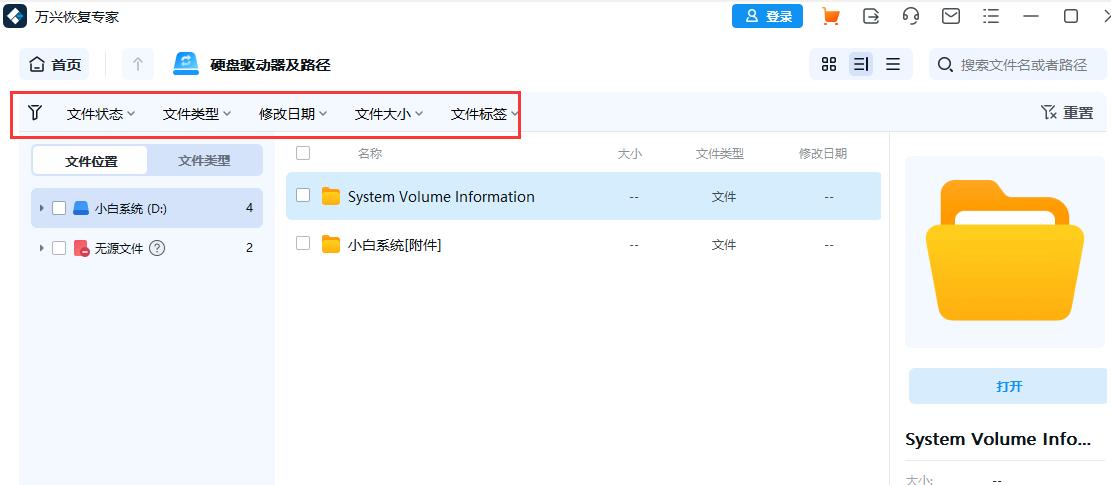Click the count 2 beside 无源文件
Viewport: 1111px width, 485px height.
click(249, 248)
